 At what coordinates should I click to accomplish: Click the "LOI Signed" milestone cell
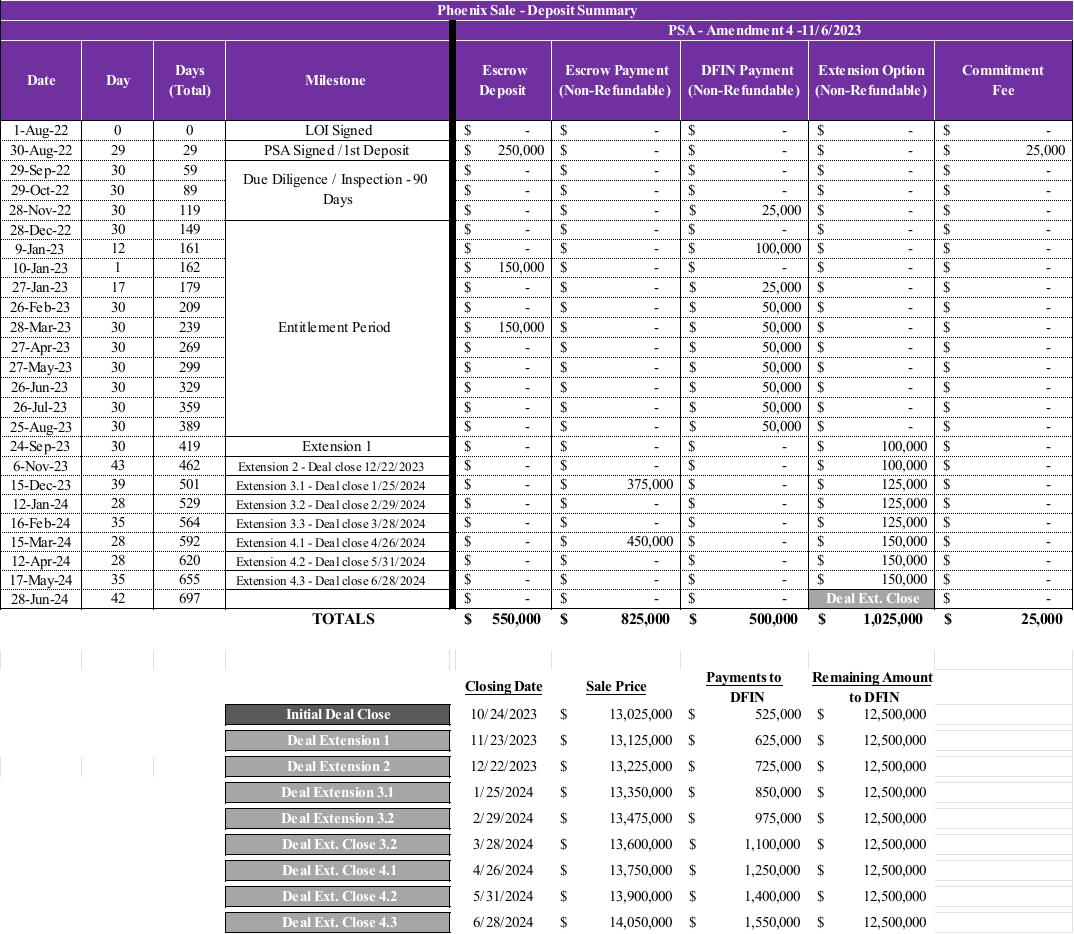point(338,130)
